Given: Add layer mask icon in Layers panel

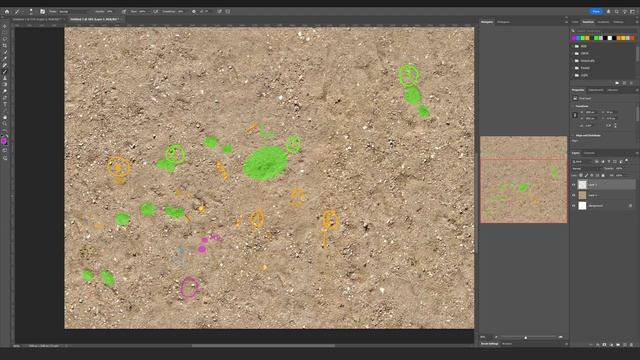Looking at the screenshot, I should 604,344.
